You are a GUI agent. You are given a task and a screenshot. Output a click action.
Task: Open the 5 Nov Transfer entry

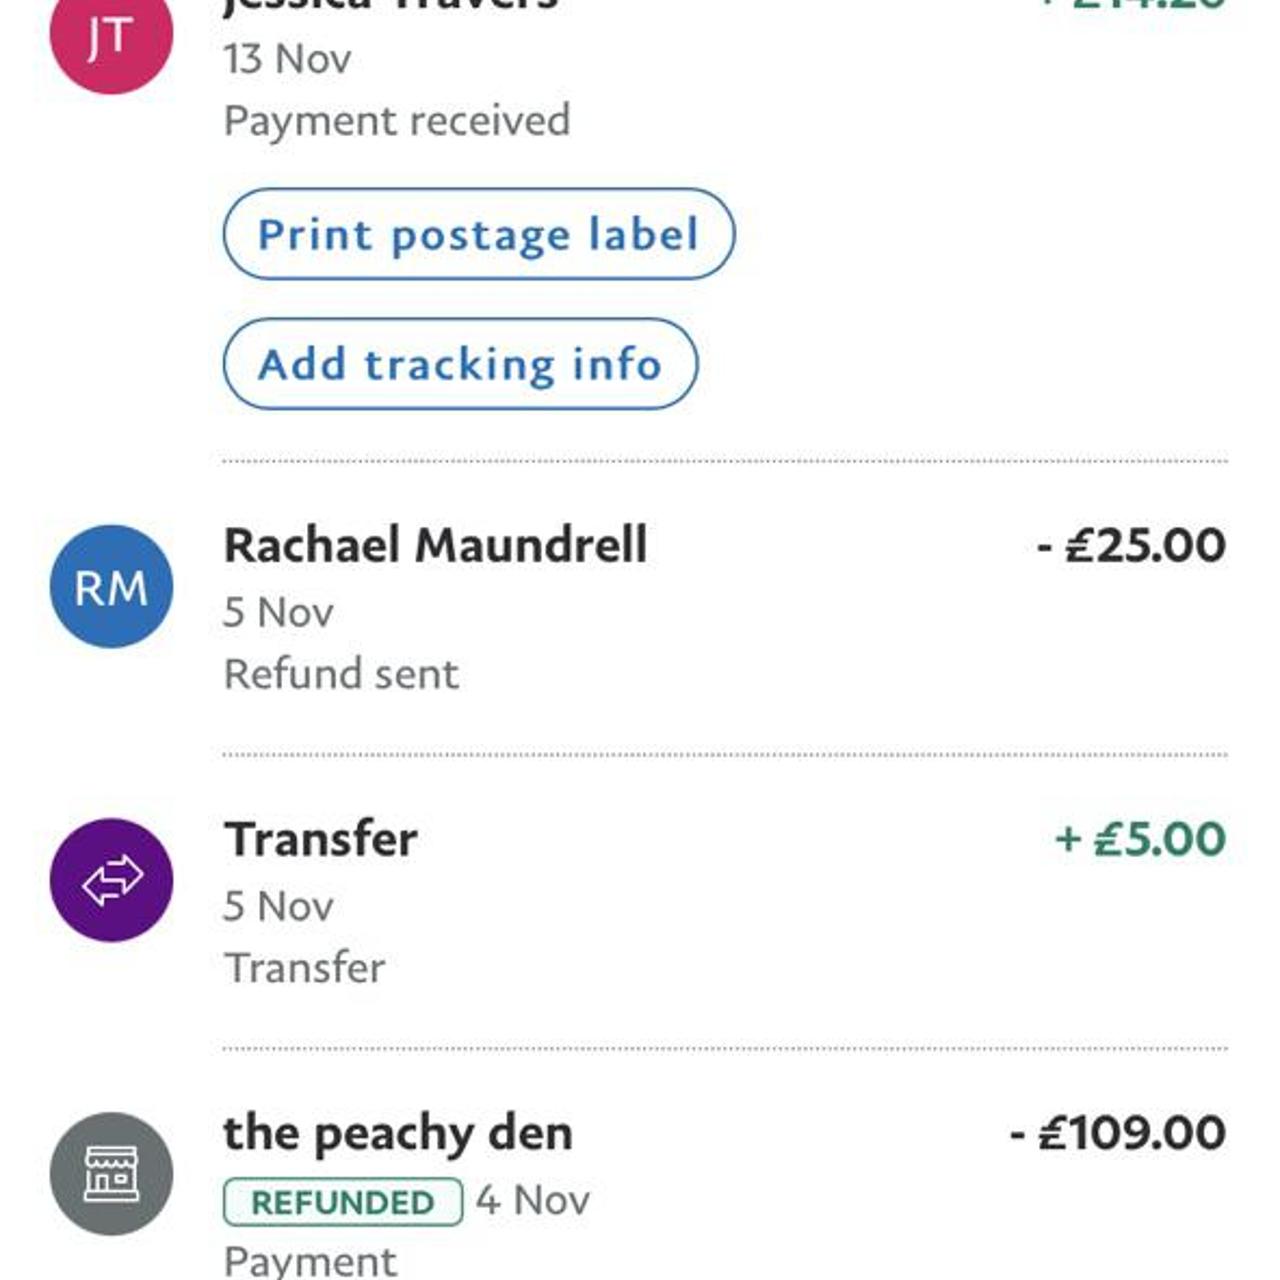click(x=320, y=840)
